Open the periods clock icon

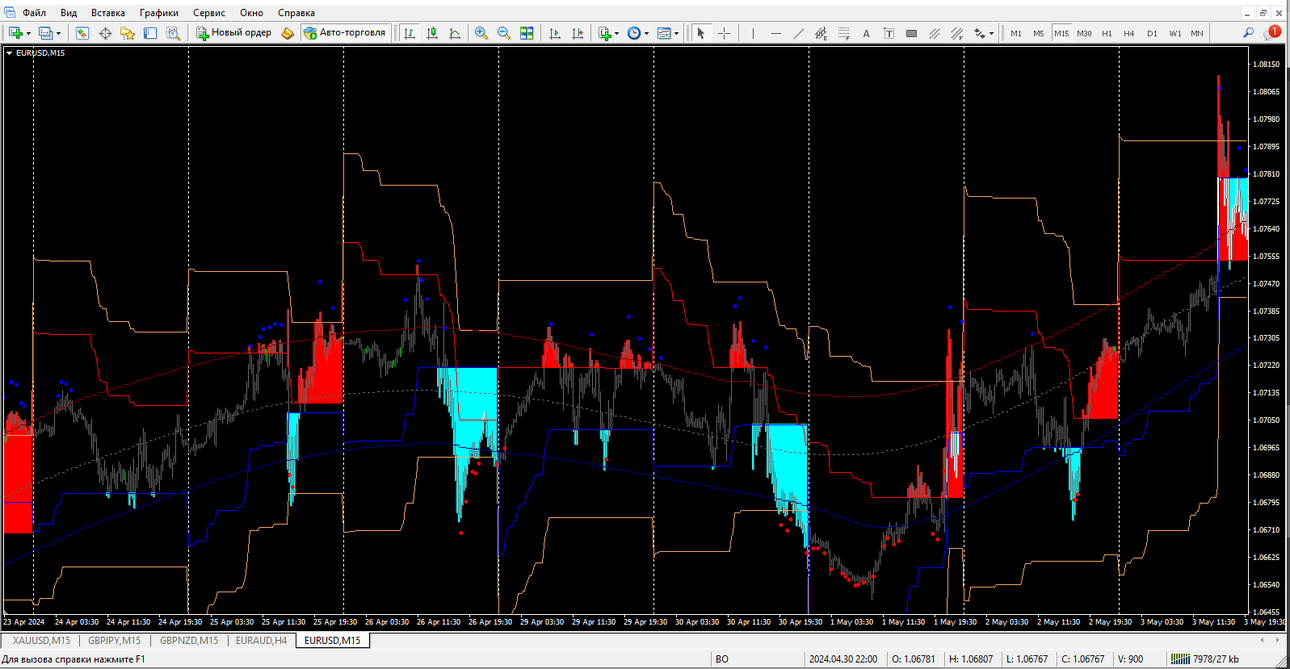(x=634, y=33)
